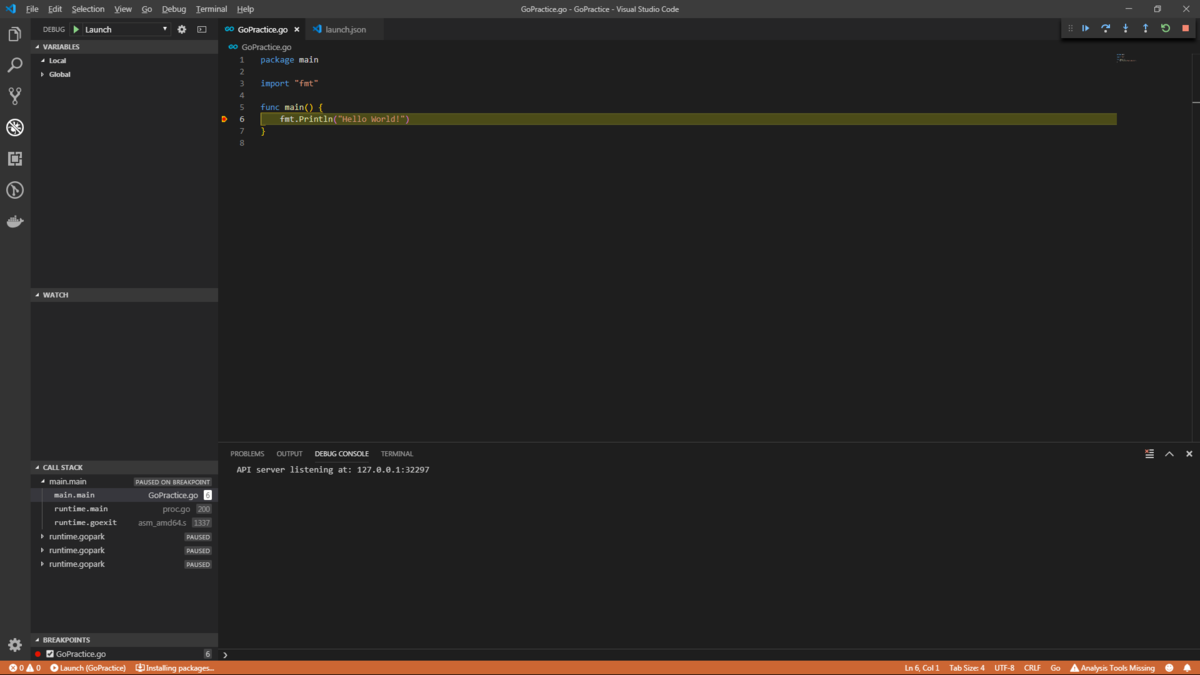Screen dimensions: 1200x675
Task: Open the Extensions view
Action: tap(15, 158)
